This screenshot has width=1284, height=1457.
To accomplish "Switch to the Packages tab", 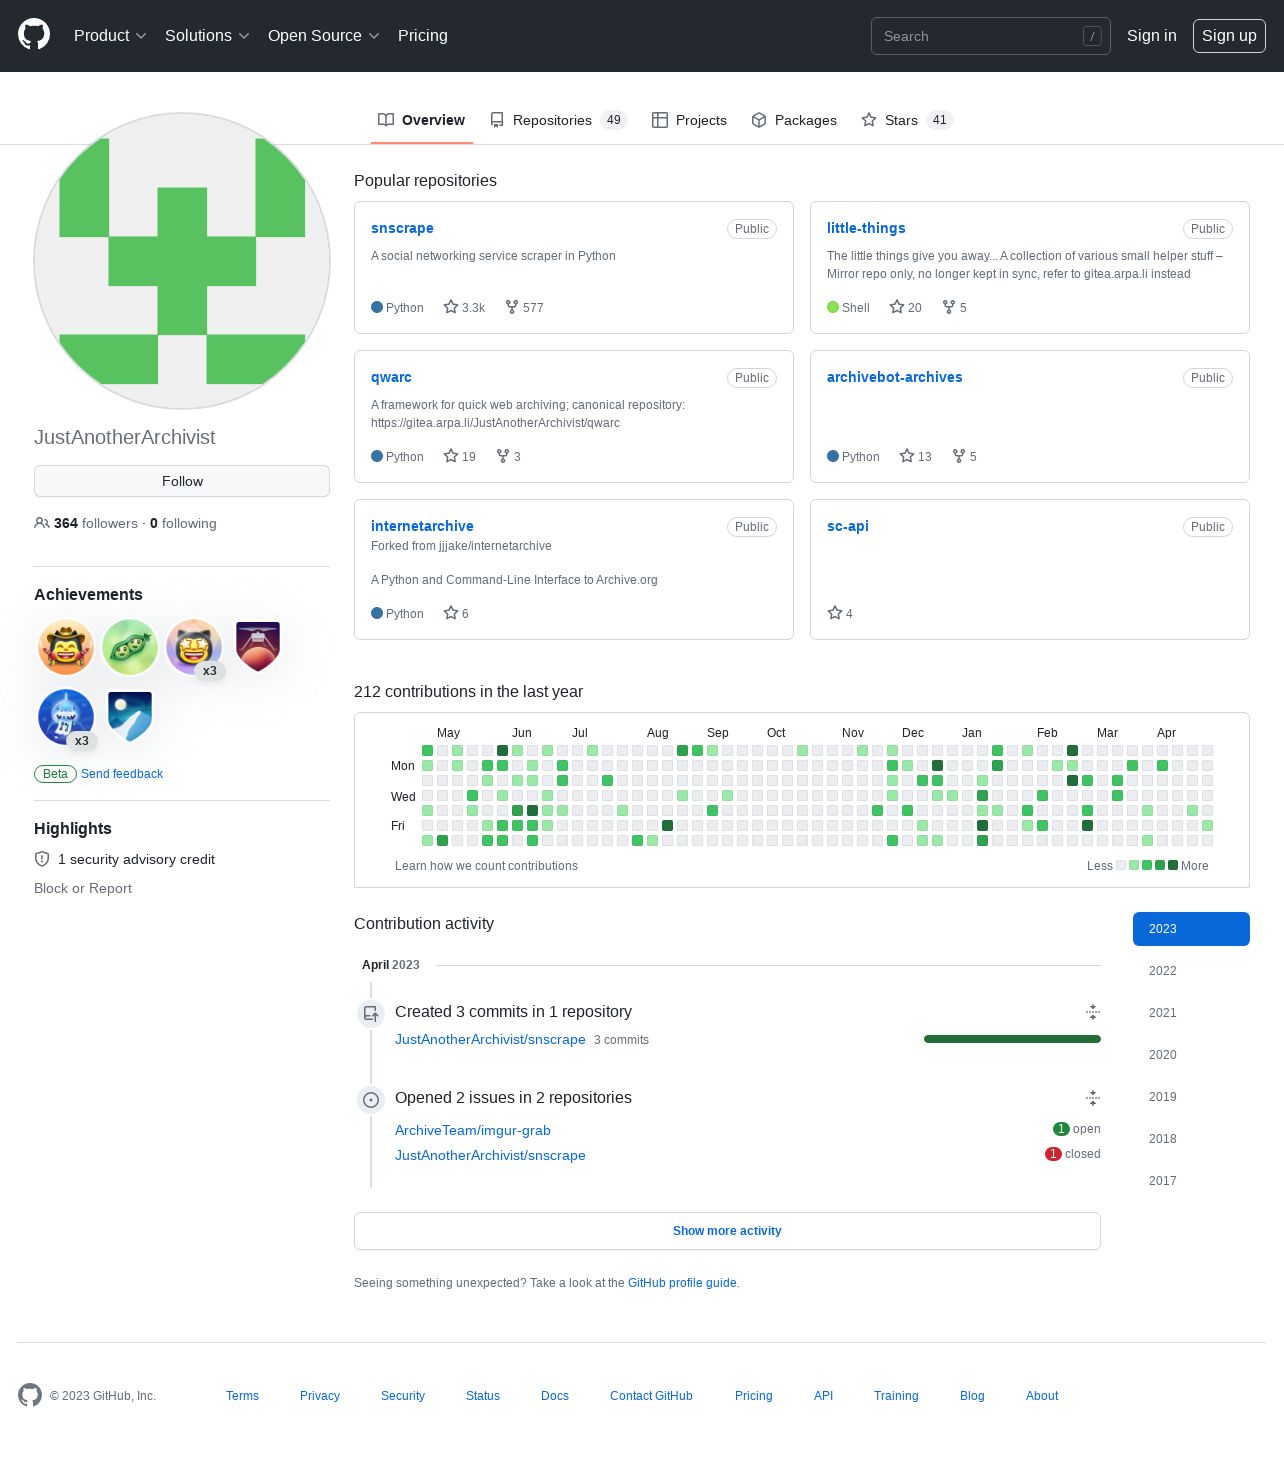I will (x=794, y=120).
